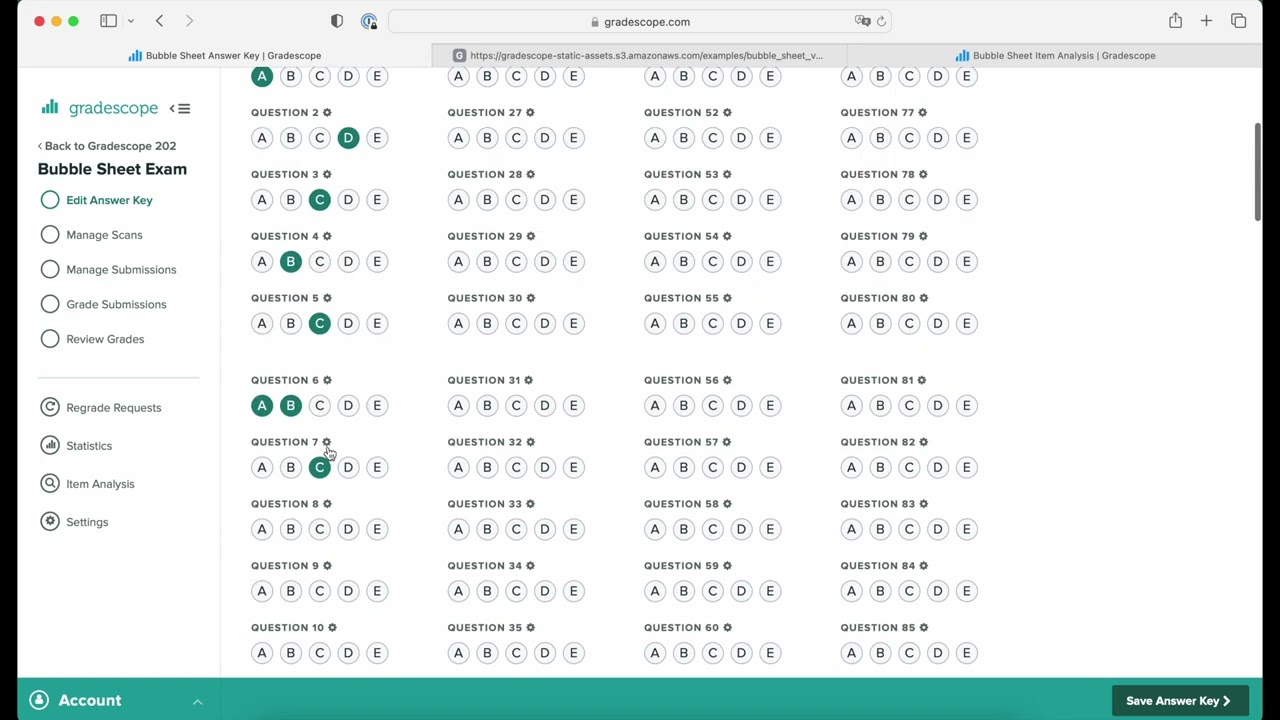The image size is (1280, 720).
Task: Click the Statistics chart icon in sidebar
Action: click(x=50, y=446)
